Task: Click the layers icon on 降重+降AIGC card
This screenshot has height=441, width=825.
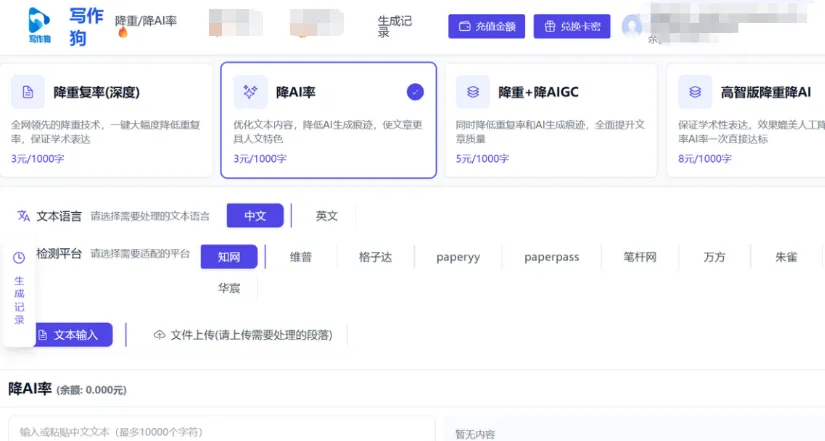Action: (473, 92)
